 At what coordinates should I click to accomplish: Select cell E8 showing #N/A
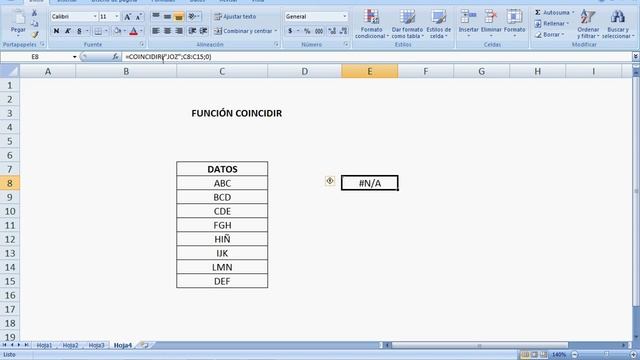[x=369, y=183]
